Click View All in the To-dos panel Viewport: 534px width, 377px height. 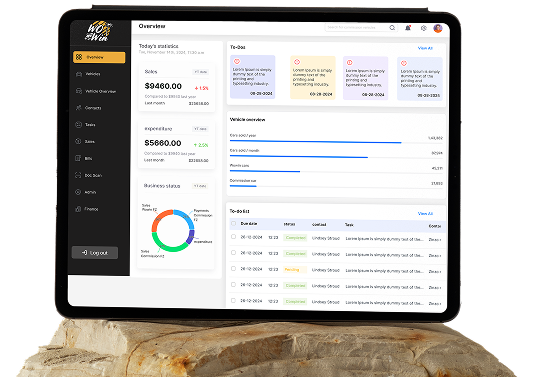tap(425, 48)
